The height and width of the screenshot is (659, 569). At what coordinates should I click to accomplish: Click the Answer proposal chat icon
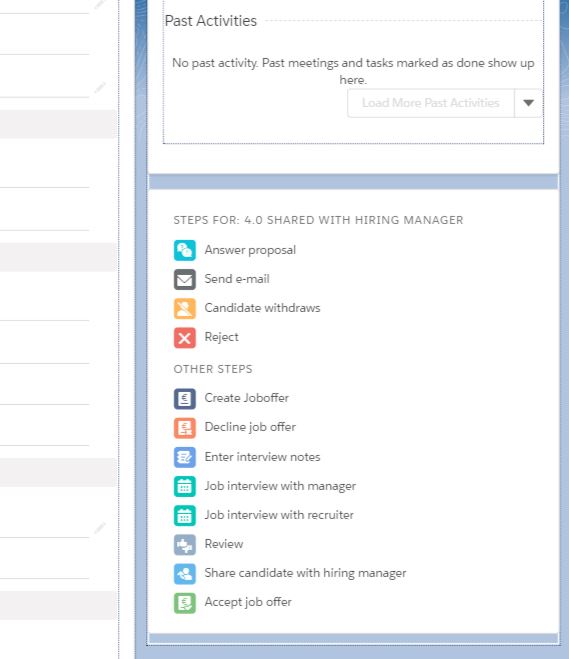pyautogui.click(x=184, y=250)
